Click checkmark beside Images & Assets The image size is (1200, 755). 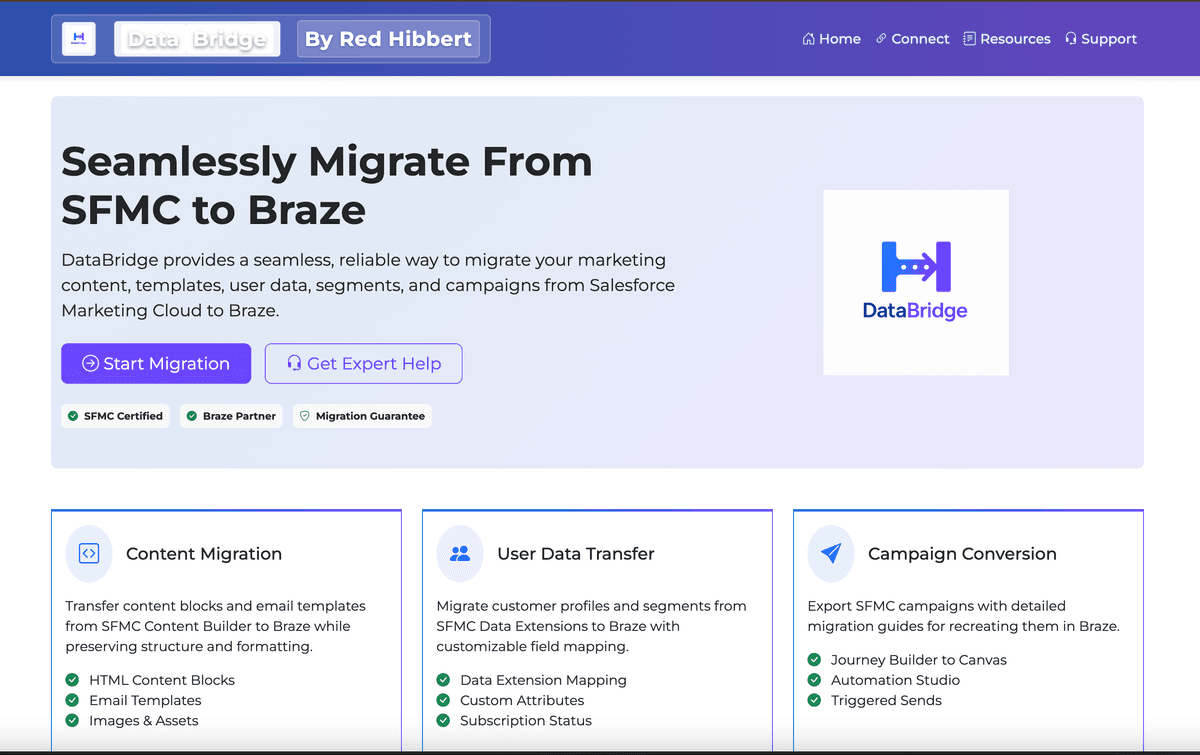73,720
